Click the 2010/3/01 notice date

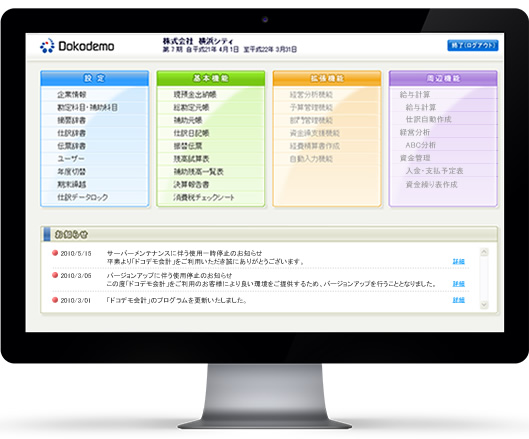(76, 300)
